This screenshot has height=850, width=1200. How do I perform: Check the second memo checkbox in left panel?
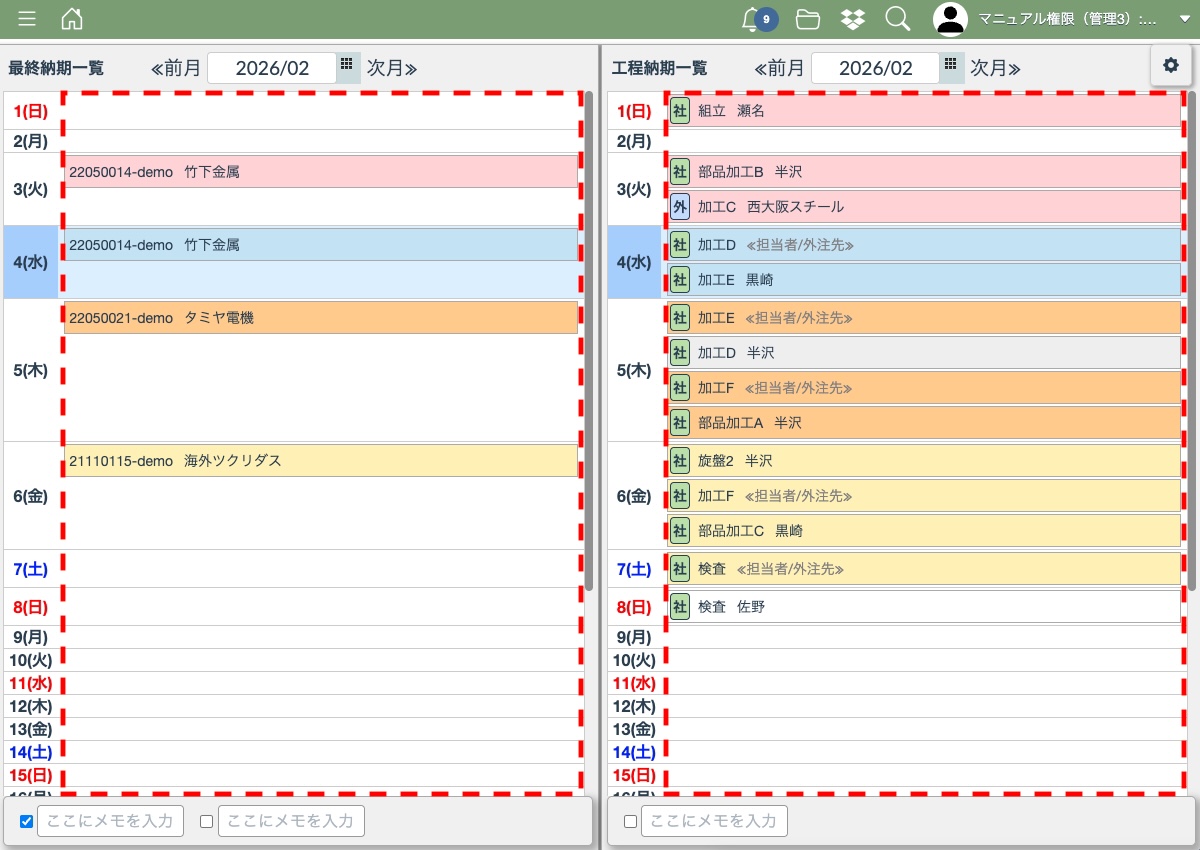(207, 822)
